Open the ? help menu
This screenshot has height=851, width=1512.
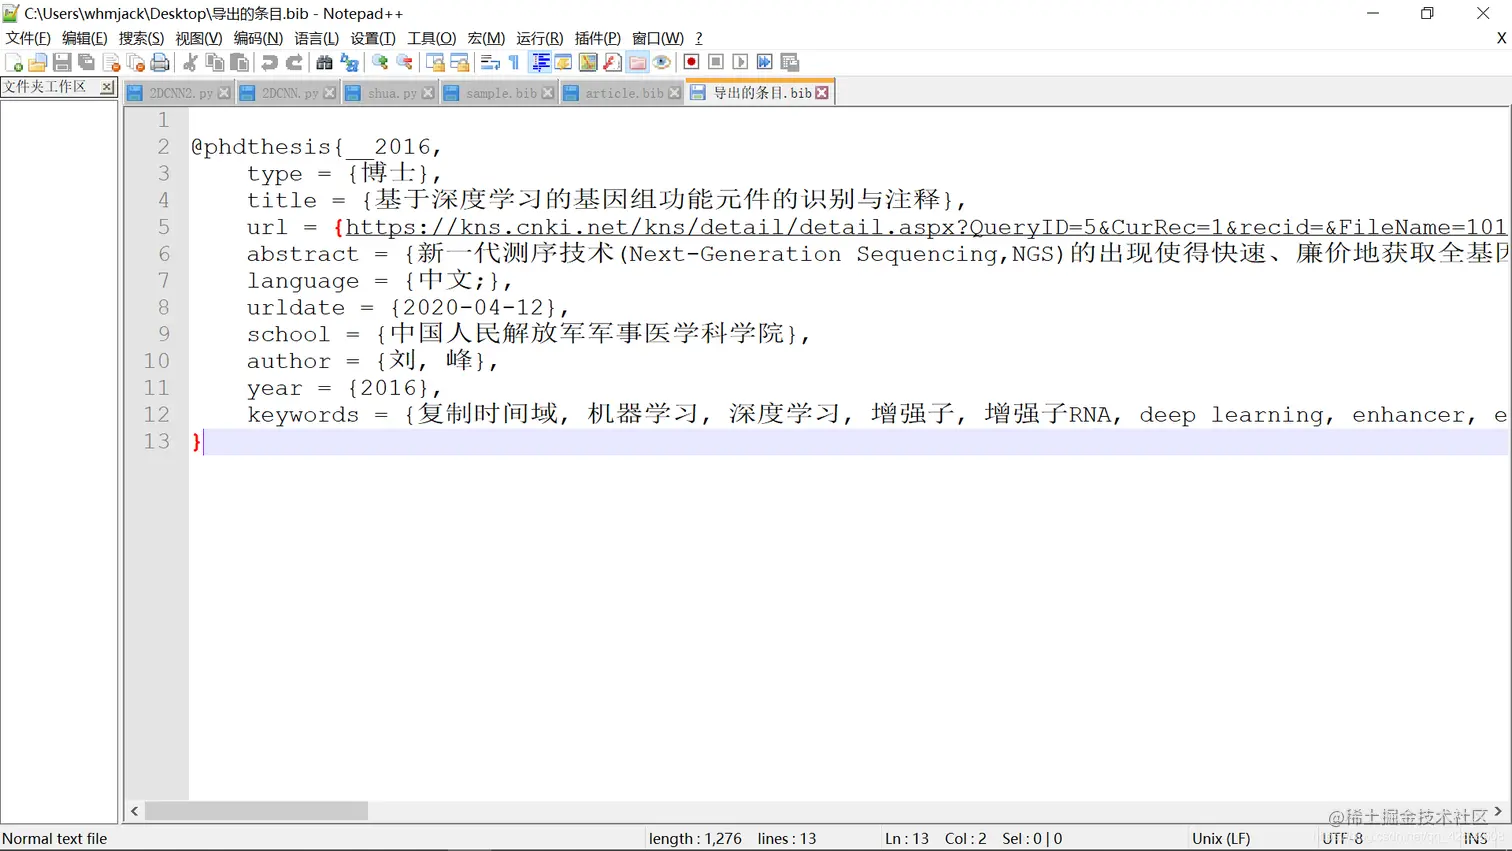coord(699,38)
